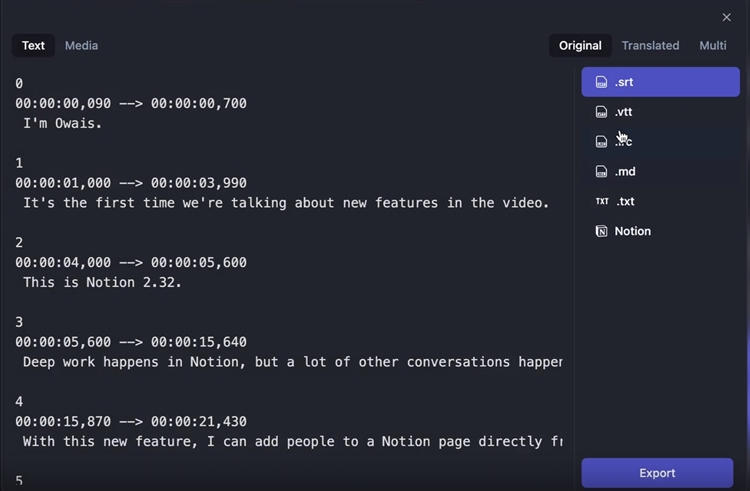
Task: Click the TXT icon beside .txt
Action: 602,201
